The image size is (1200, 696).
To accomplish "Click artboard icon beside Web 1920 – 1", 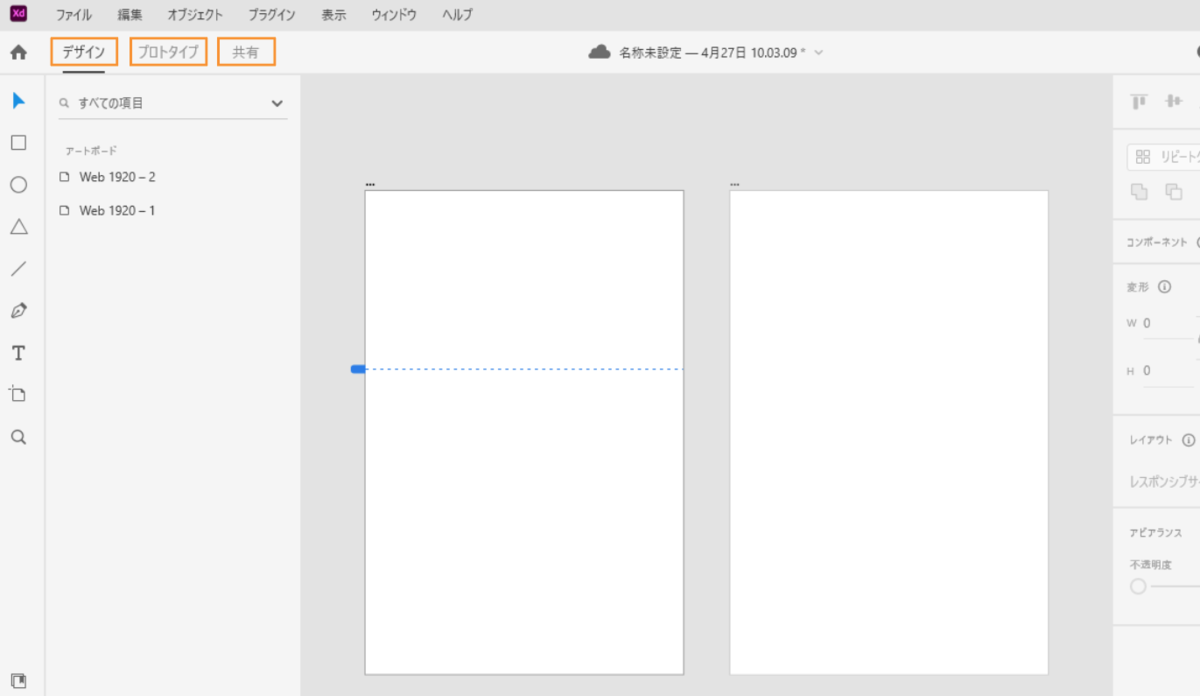I will pos(65,211).
